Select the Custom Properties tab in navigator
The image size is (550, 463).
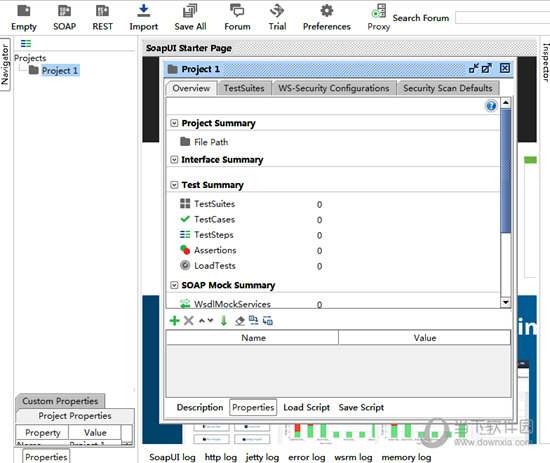click(60, 401)
